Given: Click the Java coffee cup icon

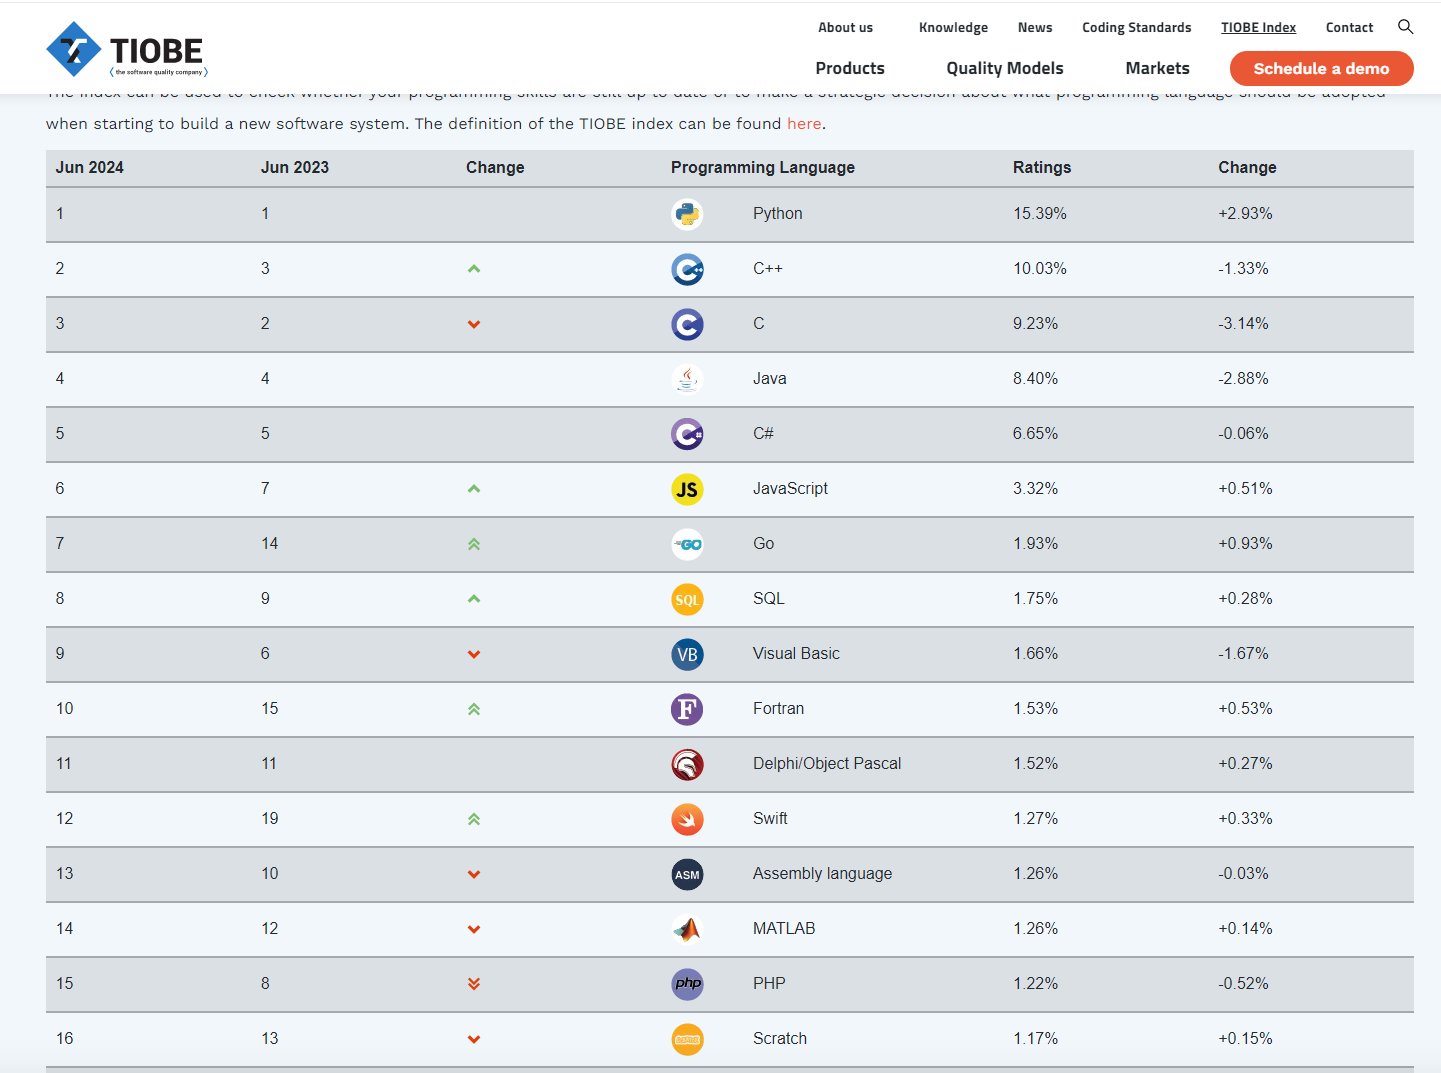Looking at the screenshot, I should point(687,379).
